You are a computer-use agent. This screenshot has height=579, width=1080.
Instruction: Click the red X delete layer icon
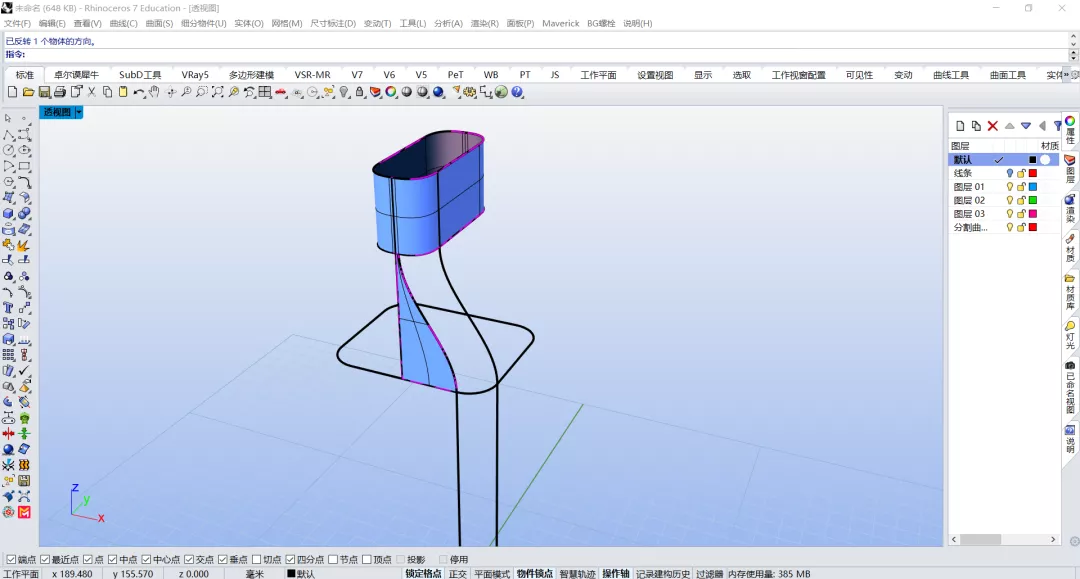click(993, 125)
